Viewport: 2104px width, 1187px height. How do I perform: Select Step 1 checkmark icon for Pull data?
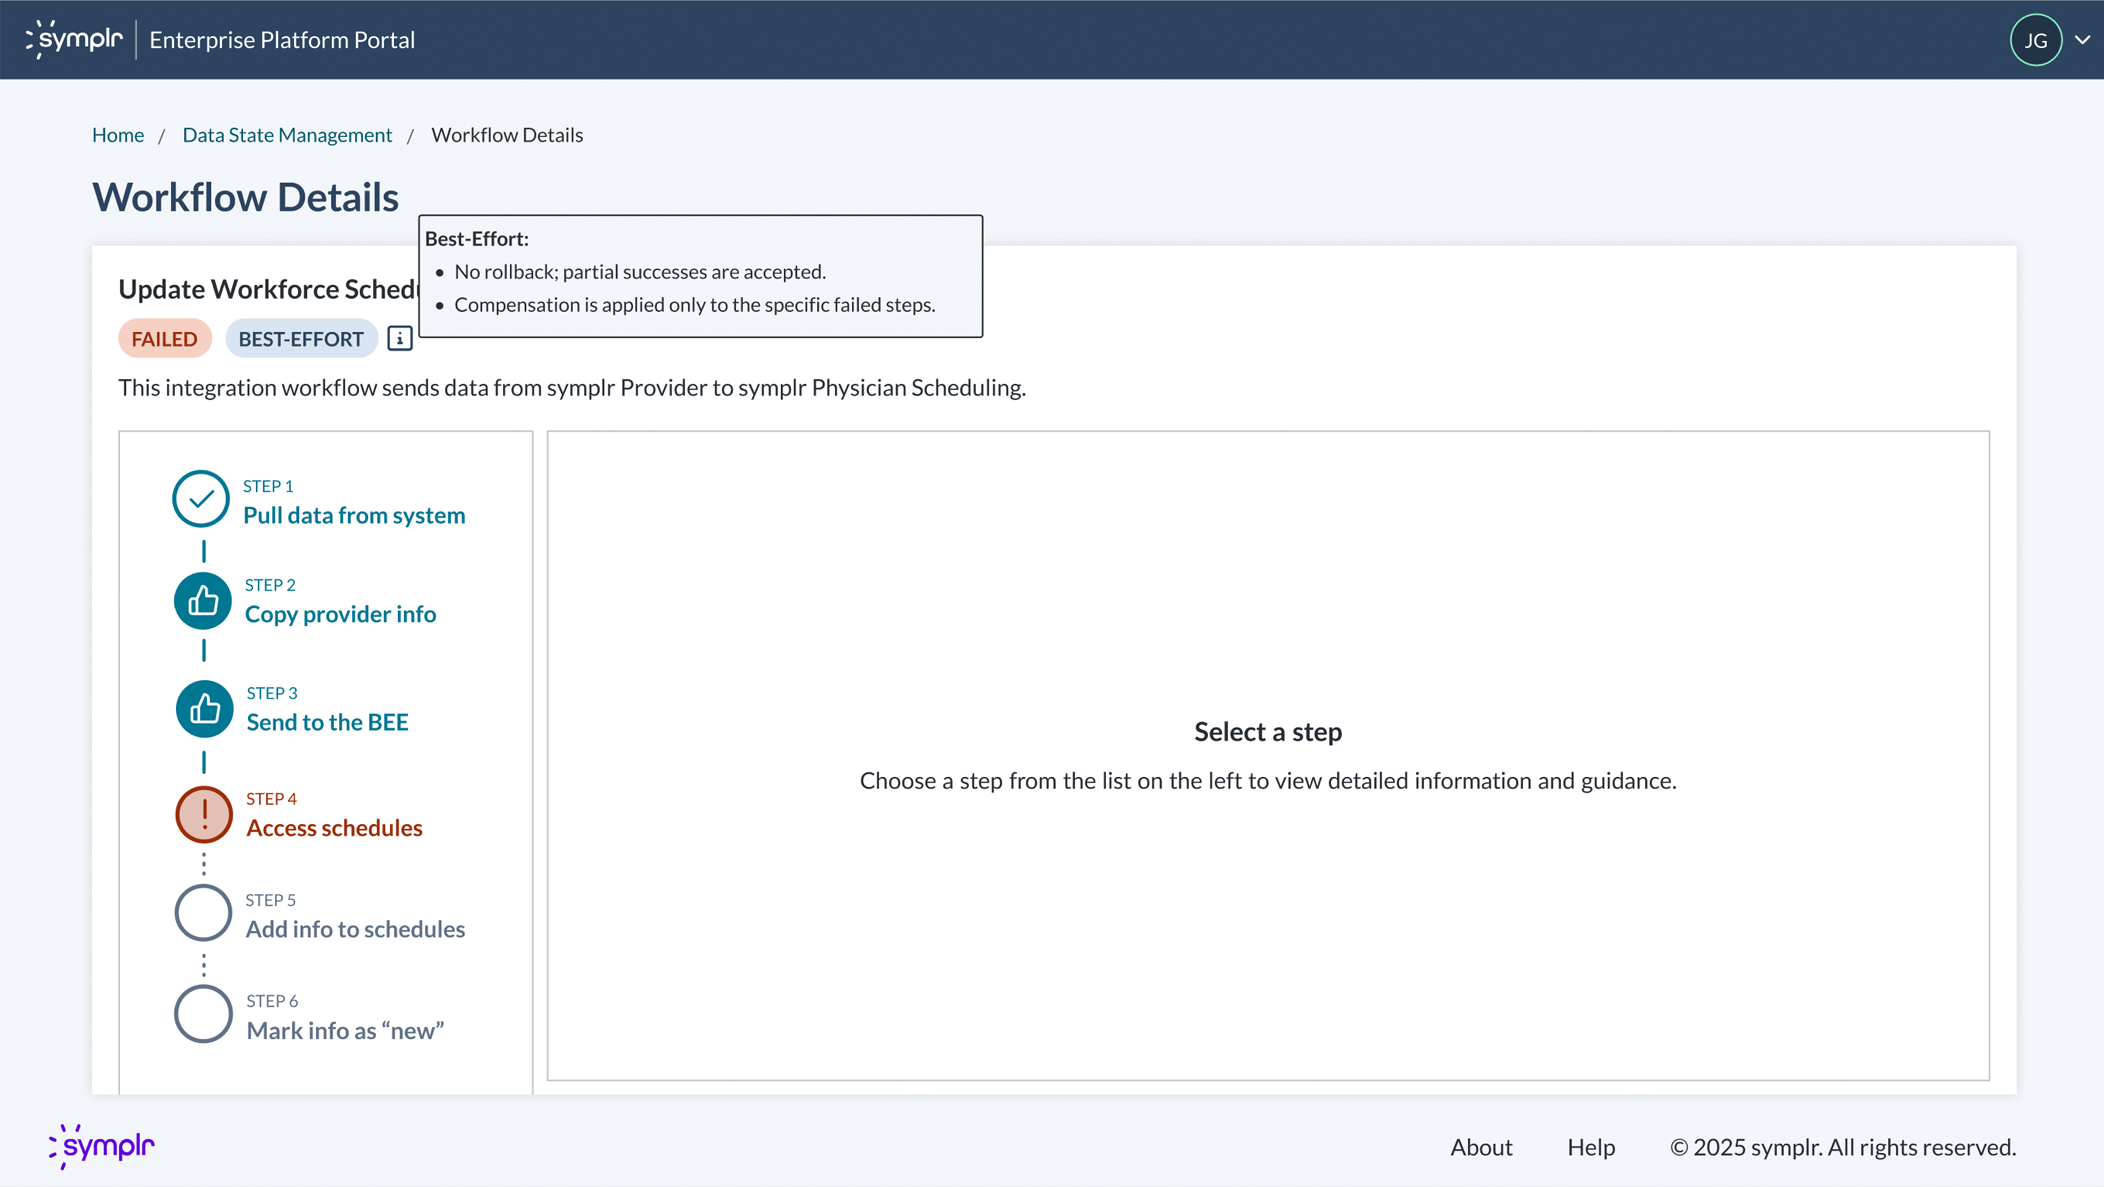(203, 499)
